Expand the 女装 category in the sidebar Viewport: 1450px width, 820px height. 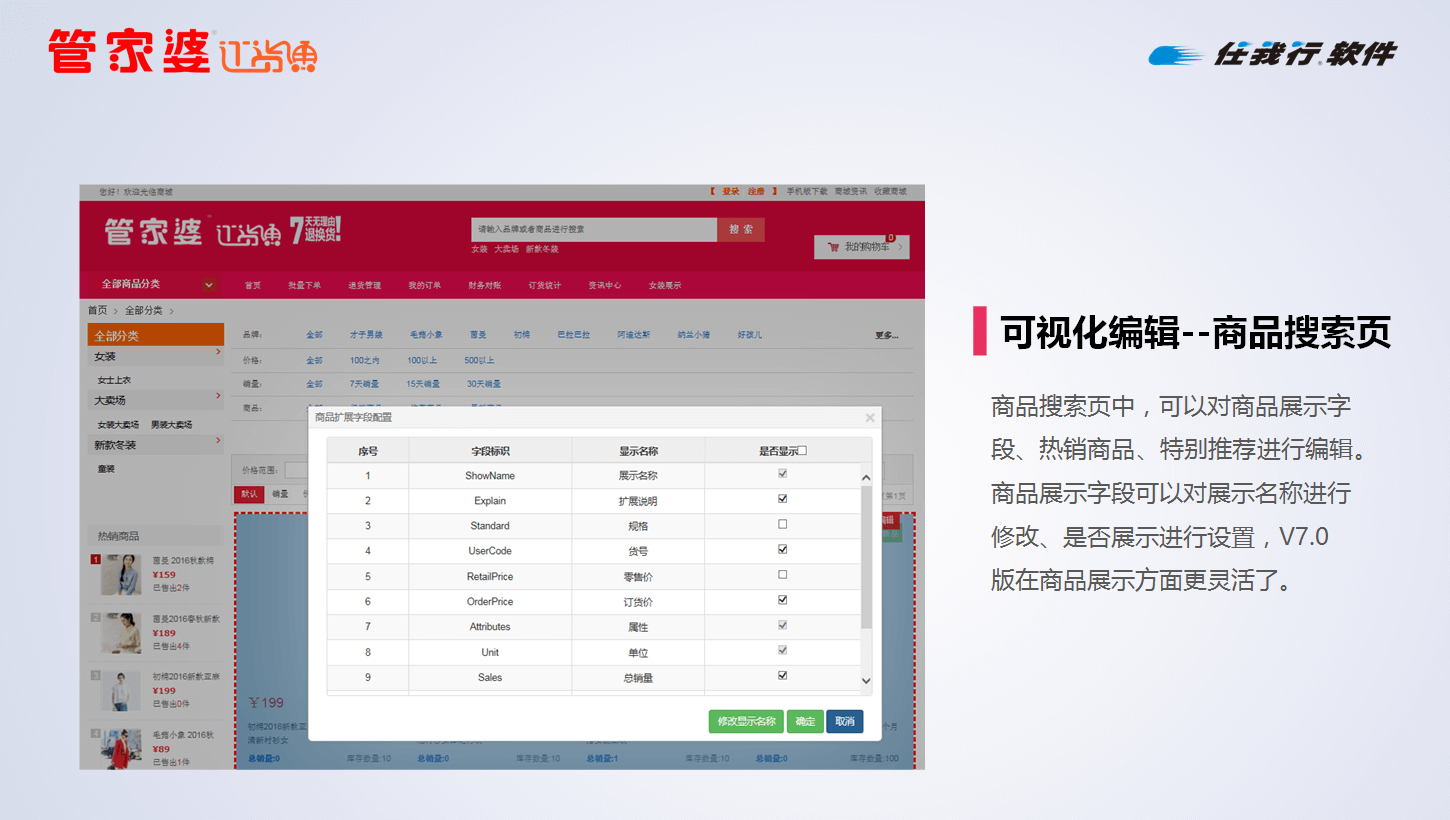[218, 352]
